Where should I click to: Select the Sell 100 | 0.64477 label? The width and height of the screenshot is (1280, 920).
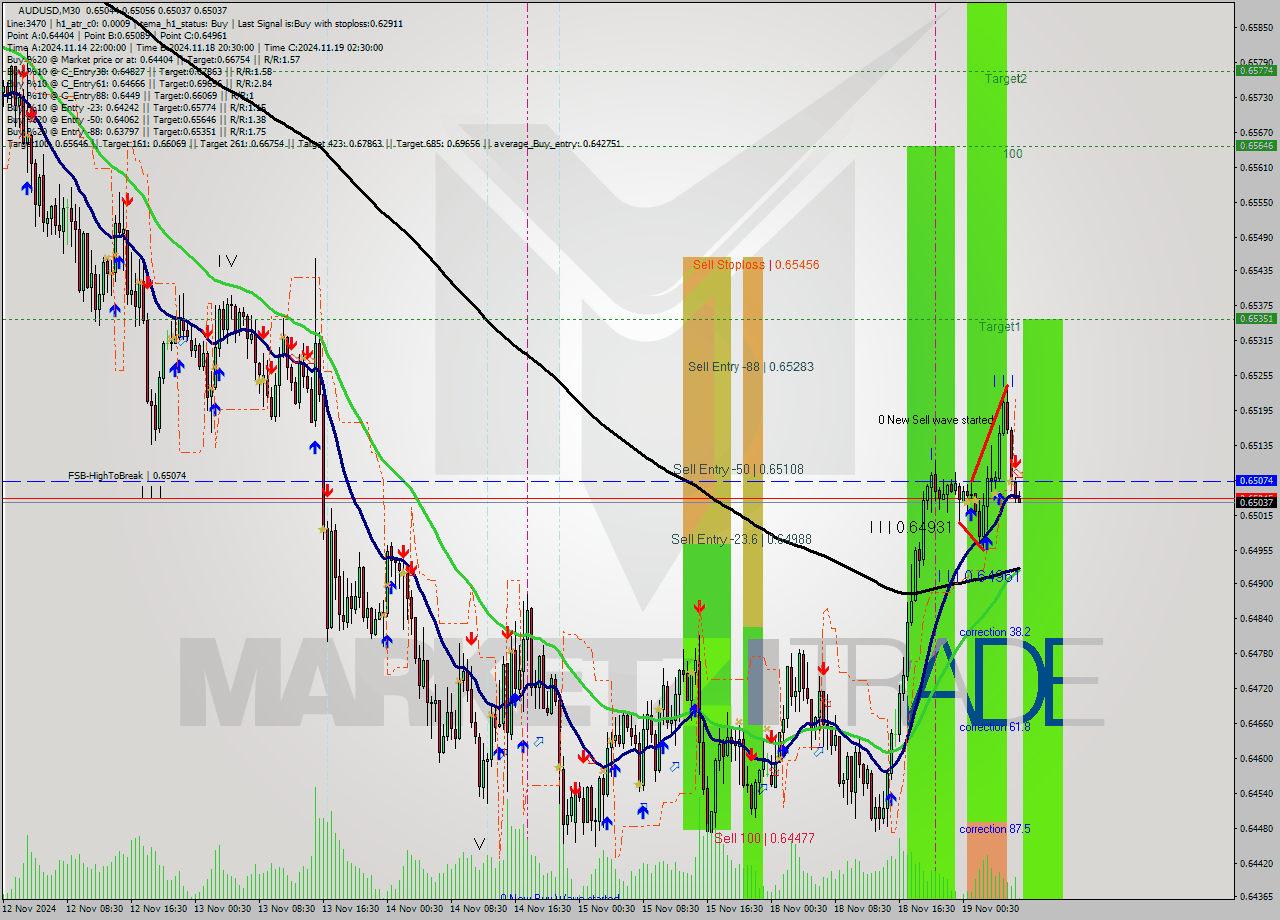point(764,838)
